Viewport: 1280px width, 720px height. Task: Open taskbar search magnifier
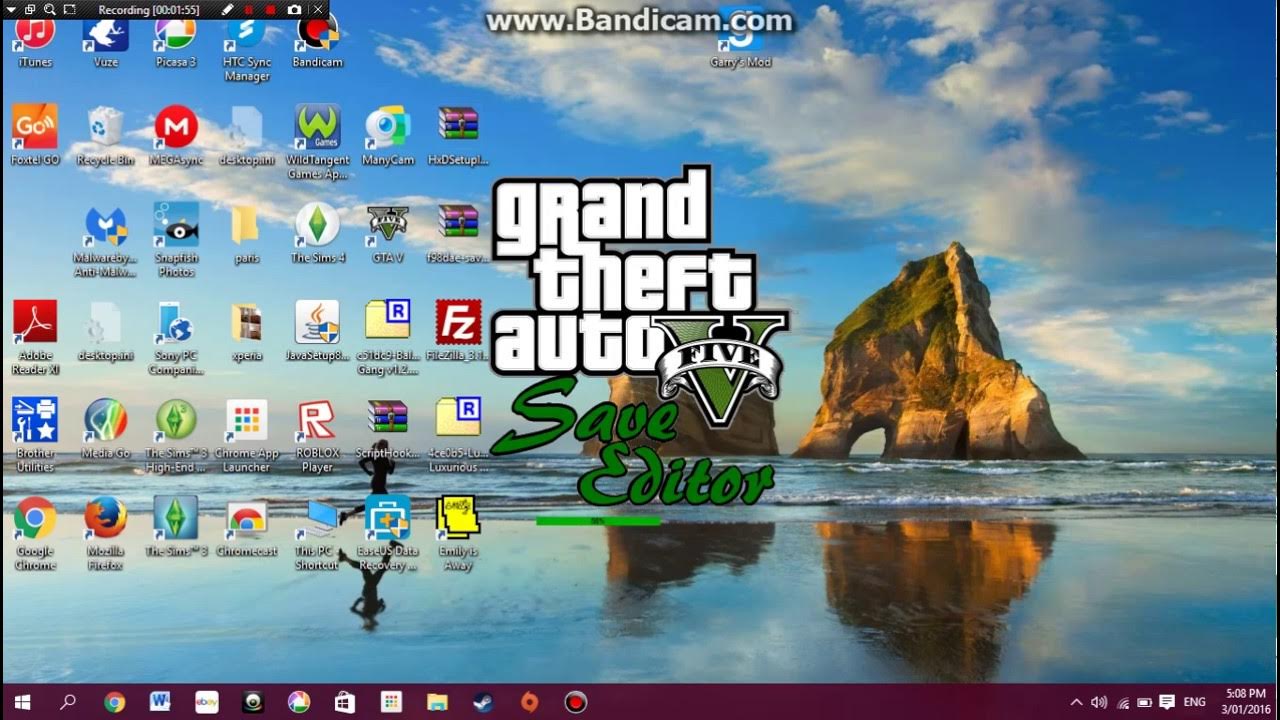pos(68,702)
